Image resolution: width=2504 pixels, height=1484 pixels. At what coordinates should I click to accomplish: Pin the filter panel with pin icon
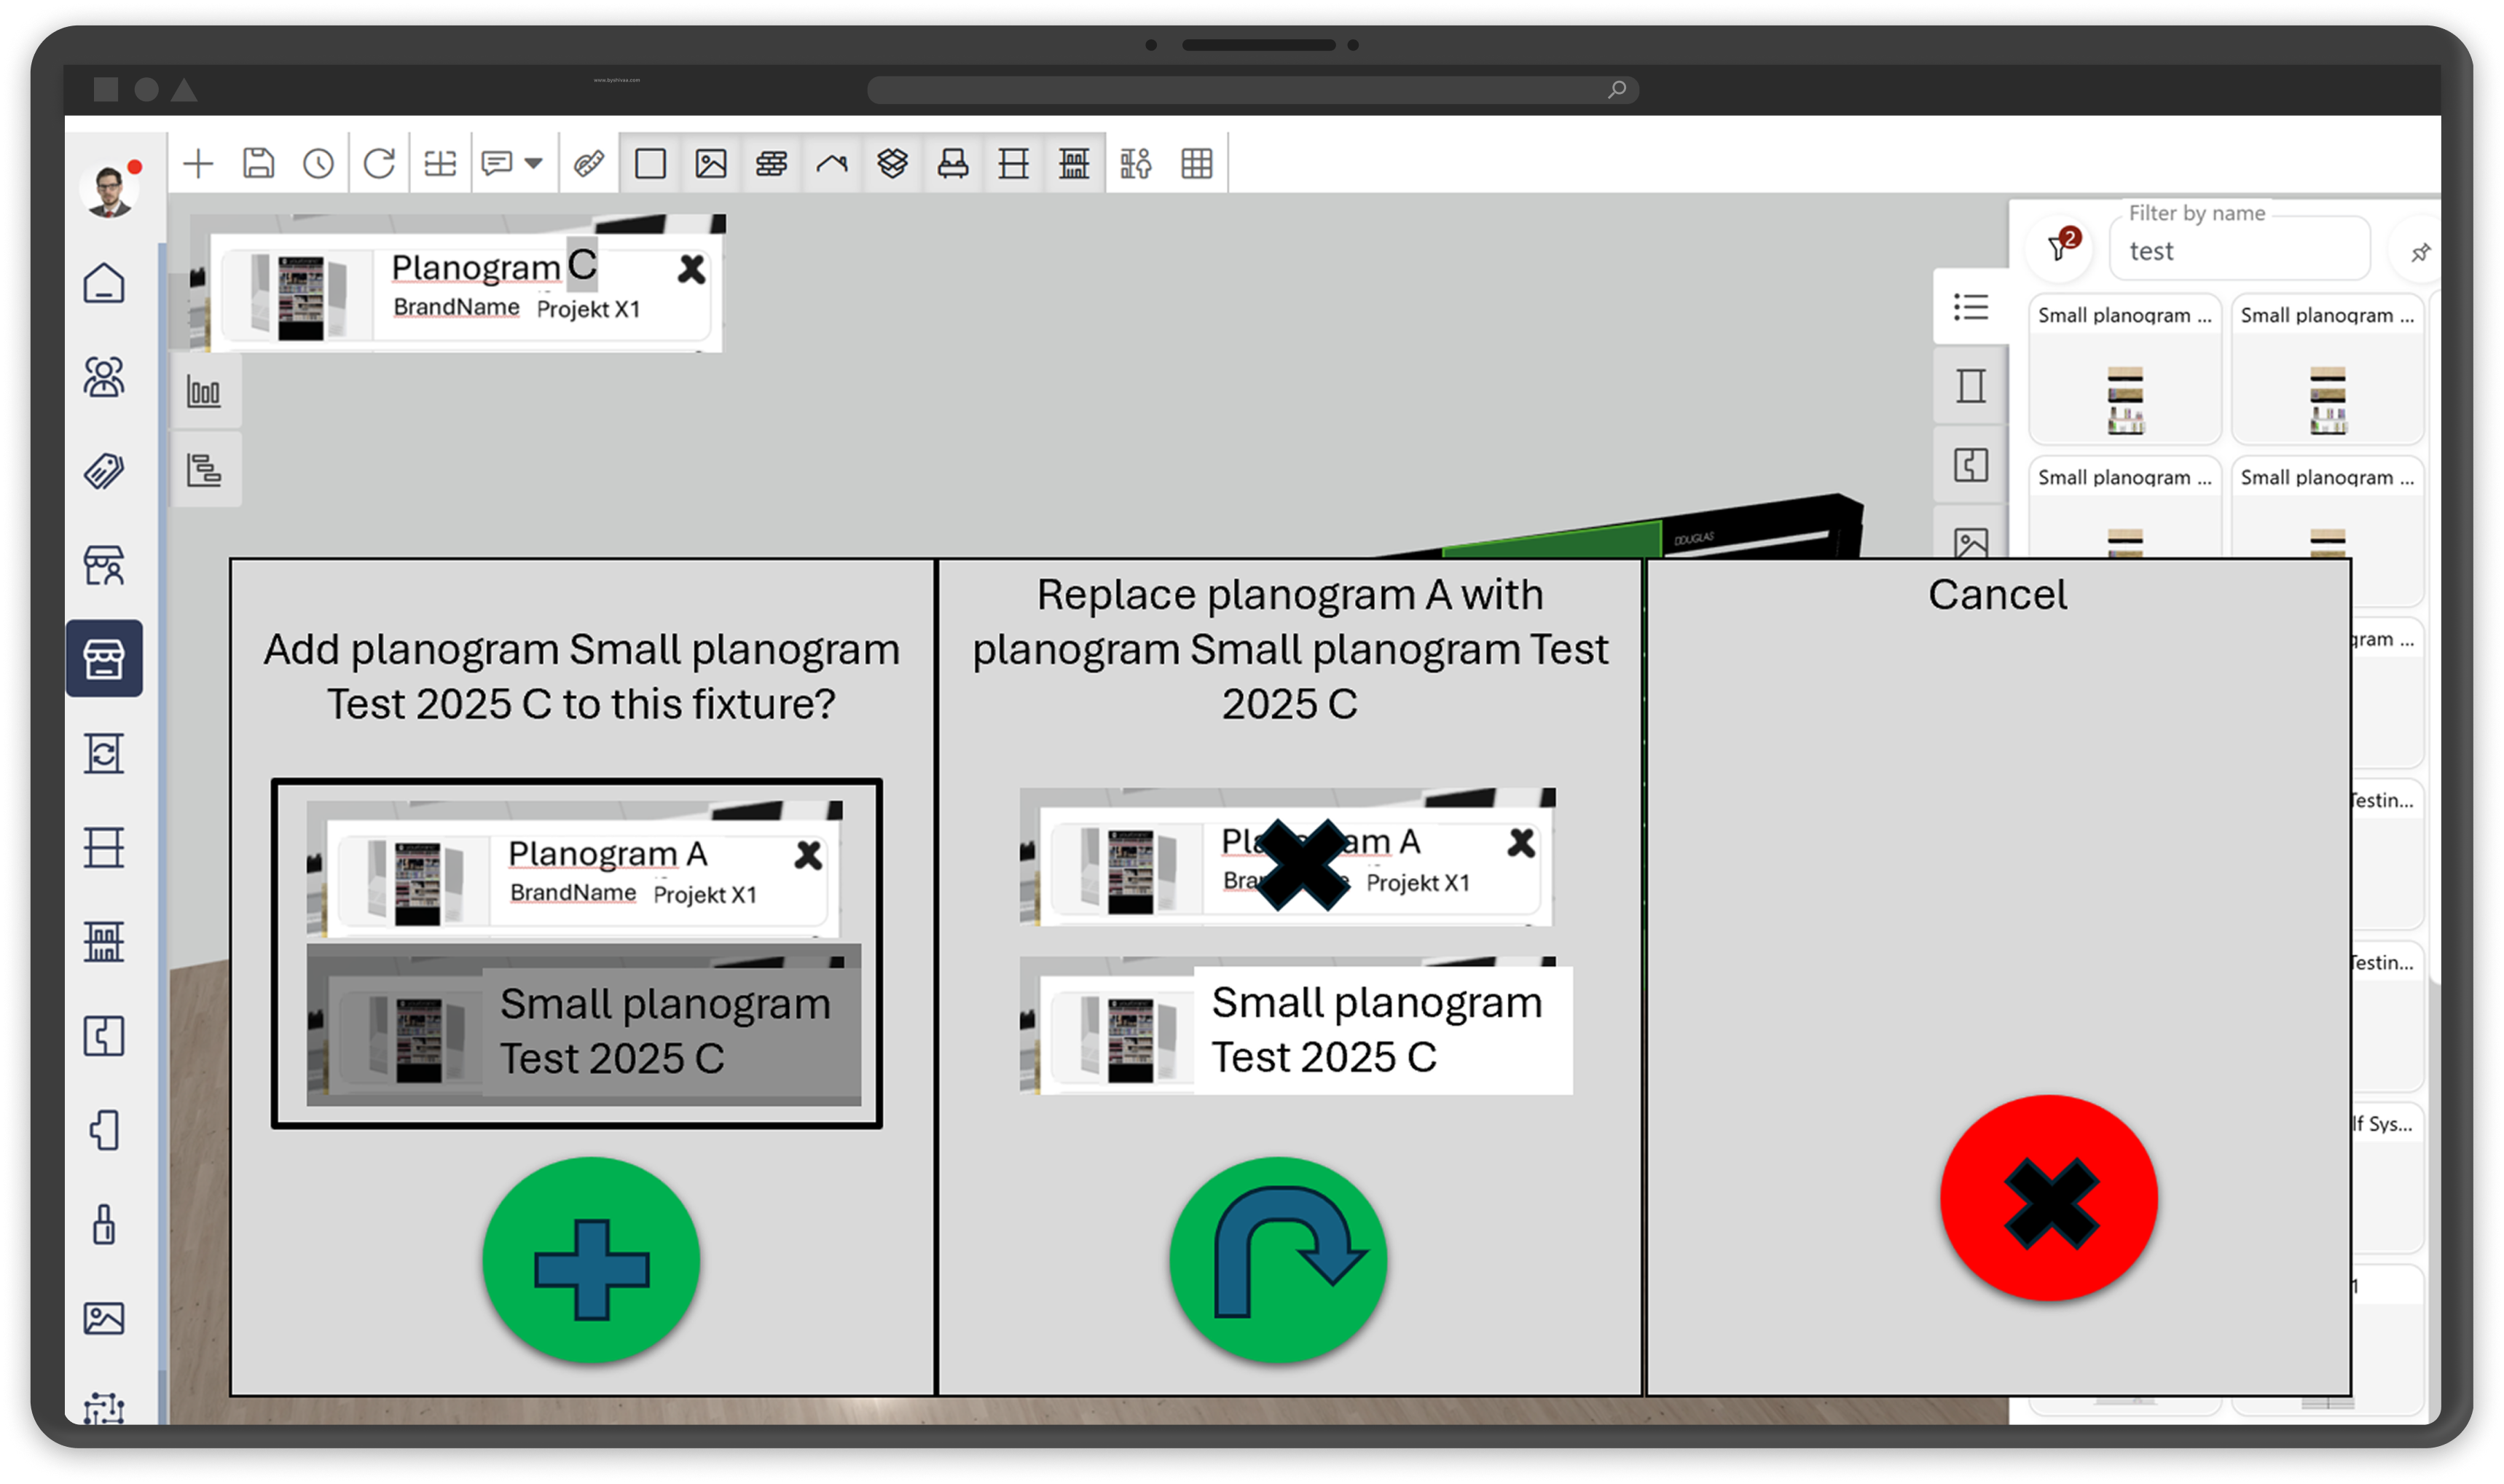point(2420,252)
